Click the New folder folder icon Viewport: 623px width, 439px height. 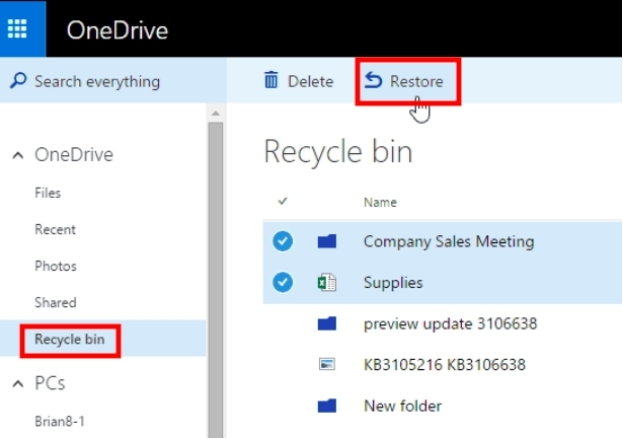pos(327,406)
